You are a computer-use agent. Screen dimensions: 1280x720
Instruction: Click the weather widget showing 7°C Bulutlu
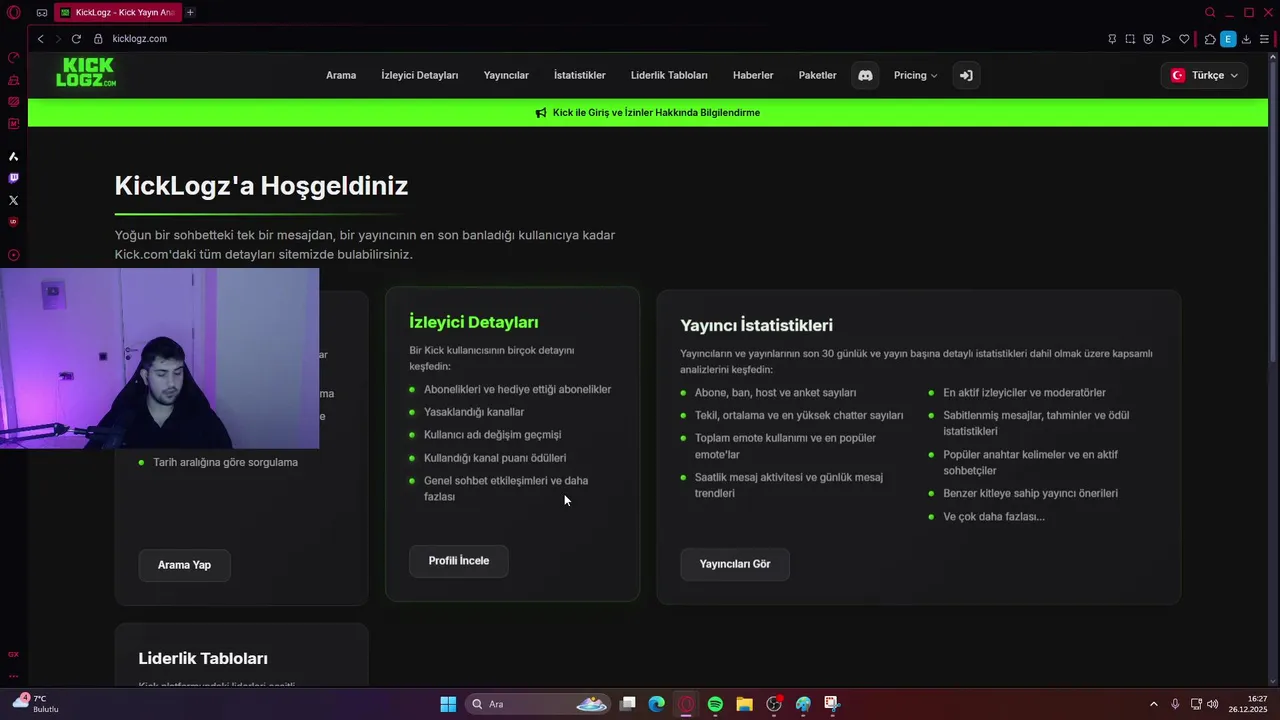[35, 704]
